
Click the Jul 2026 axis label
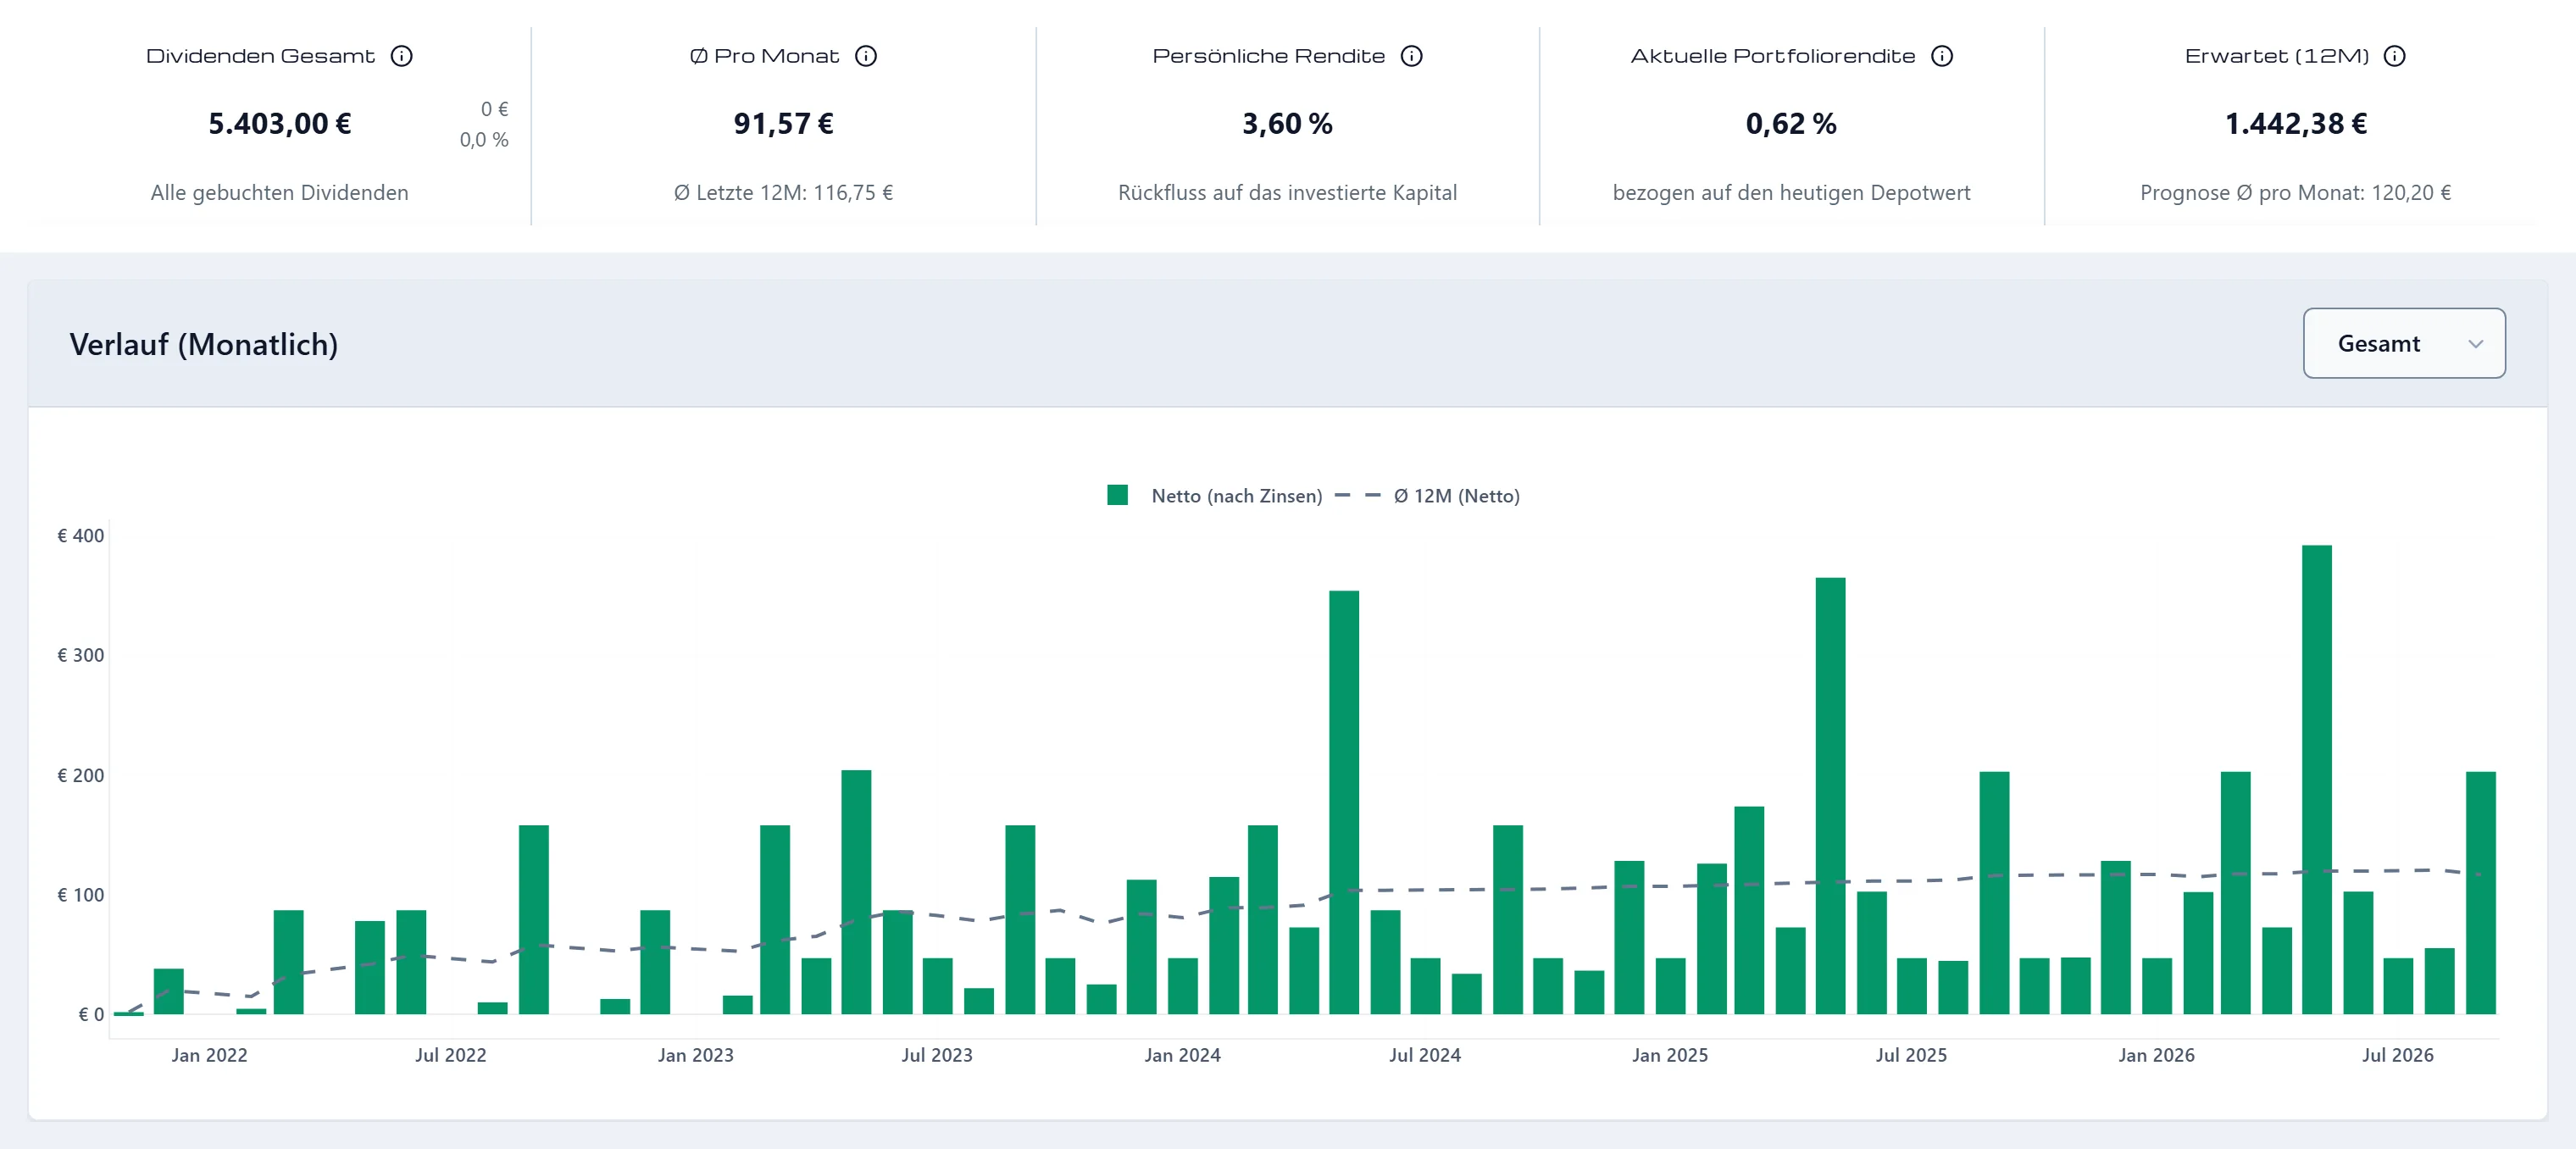(x=2398, y=1055)
